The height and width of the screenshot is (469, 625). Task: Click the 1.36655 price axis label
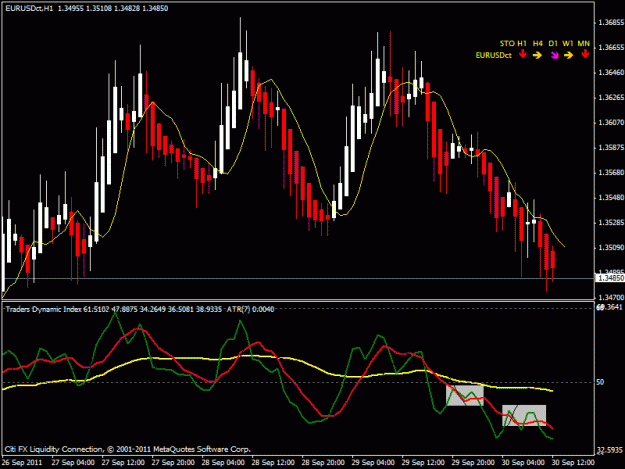click(611, 48)
